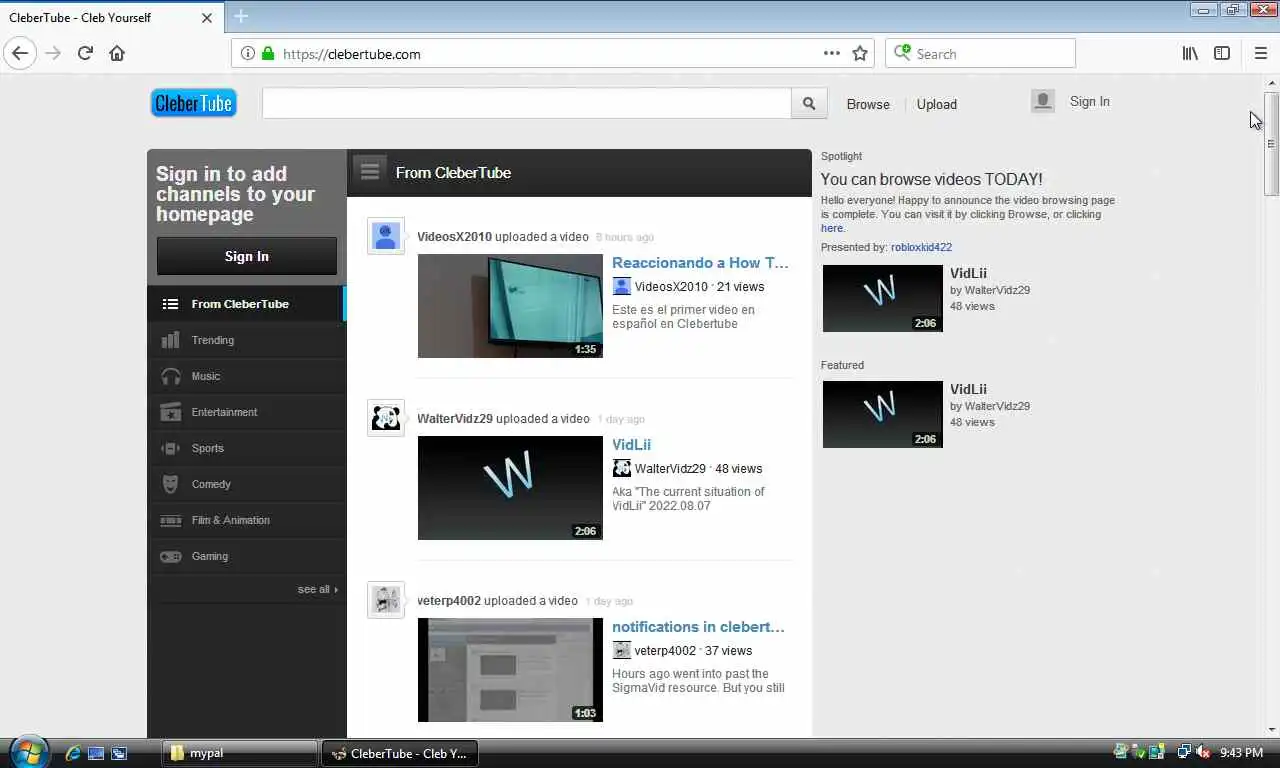Select the Music sidebar category
1280x768 pixels.
click(x=246, y=376)
